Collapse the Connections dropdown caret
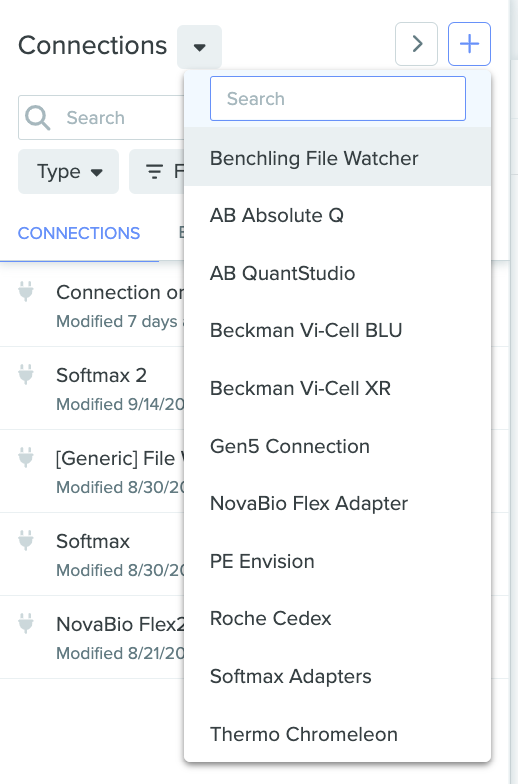Screen dimensions: 518x784 click(x=200, y=47)
